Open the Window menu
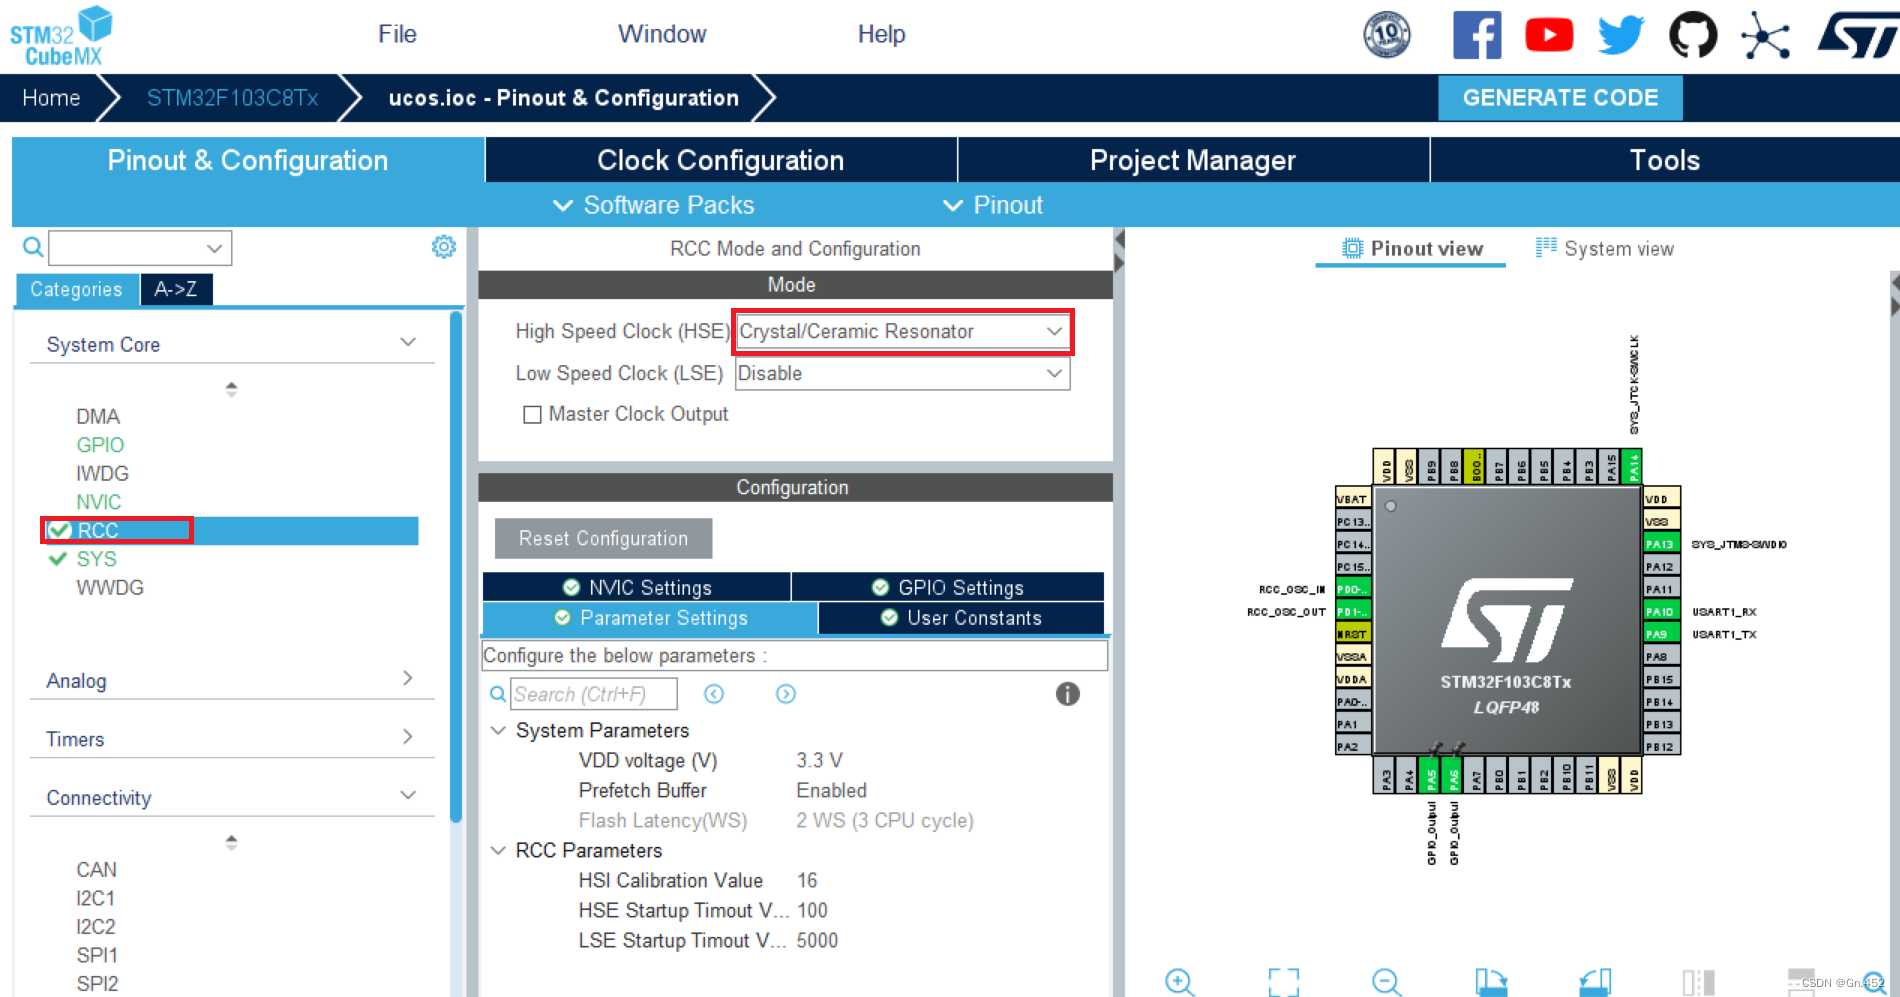 pyautogui.click(x=662, y=34)
